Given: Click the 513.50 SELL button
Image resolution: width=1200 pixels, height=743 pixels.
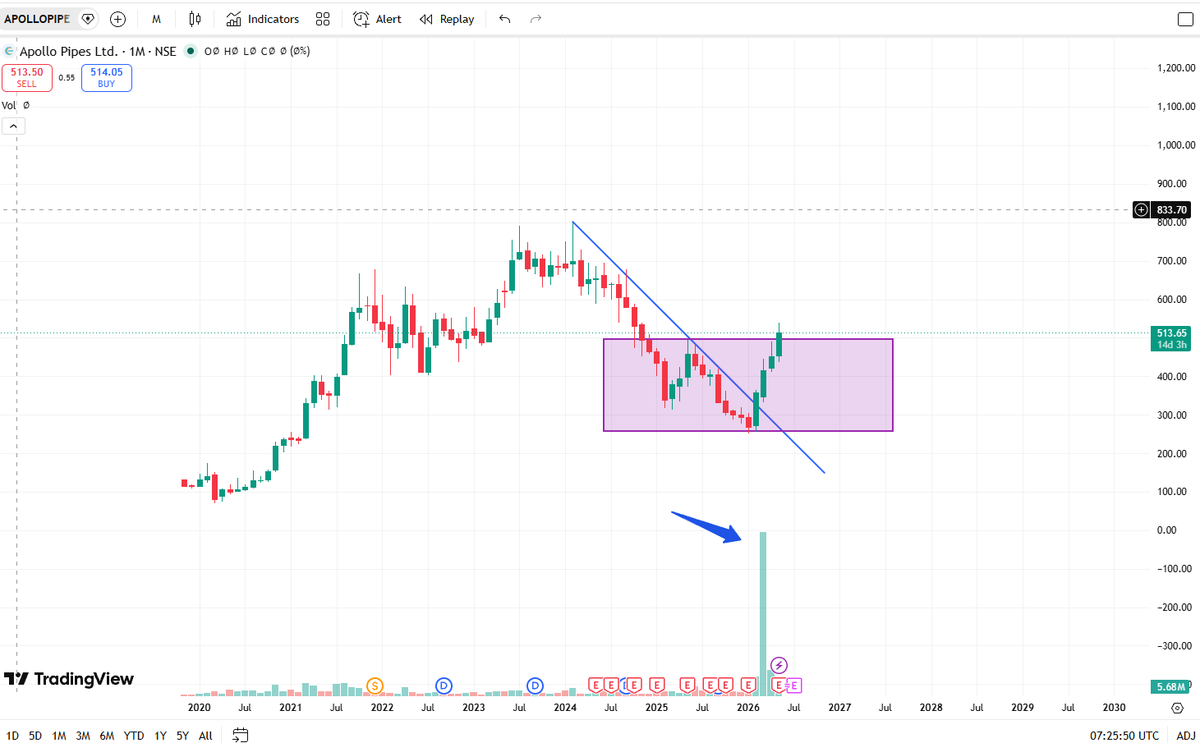Looking at the screenshot, I should click(x=26, y=78).
